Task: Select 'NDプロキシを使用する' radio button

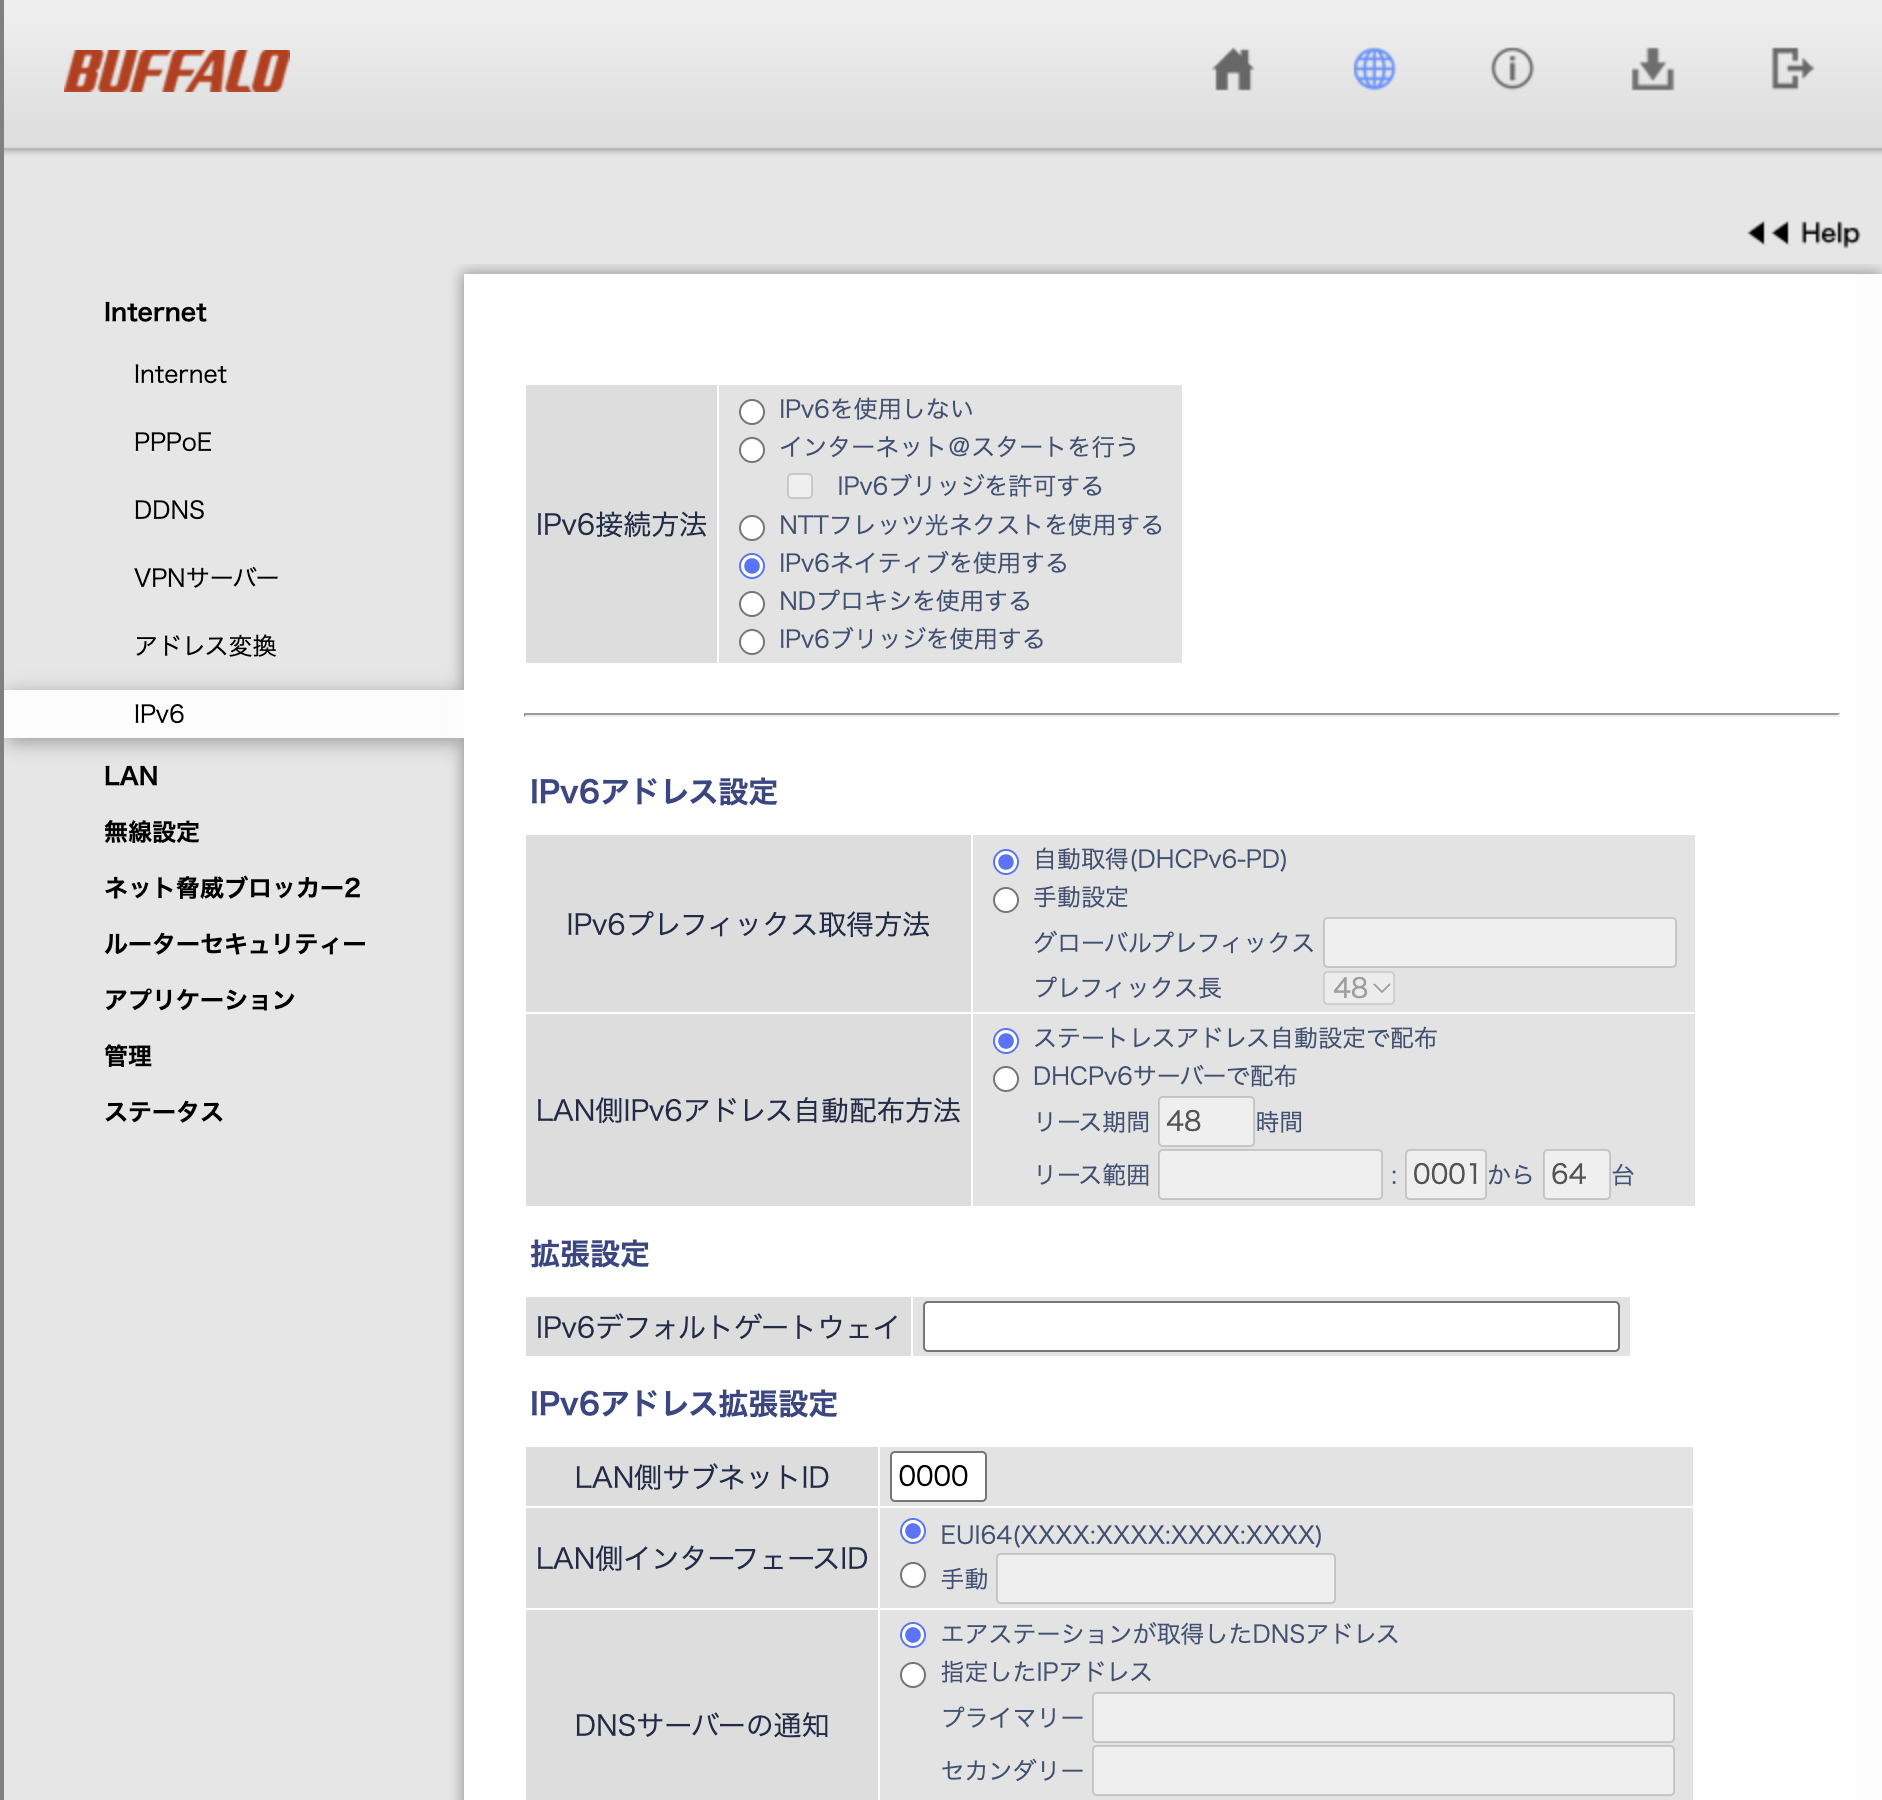Action: click(x=752, y=603)
